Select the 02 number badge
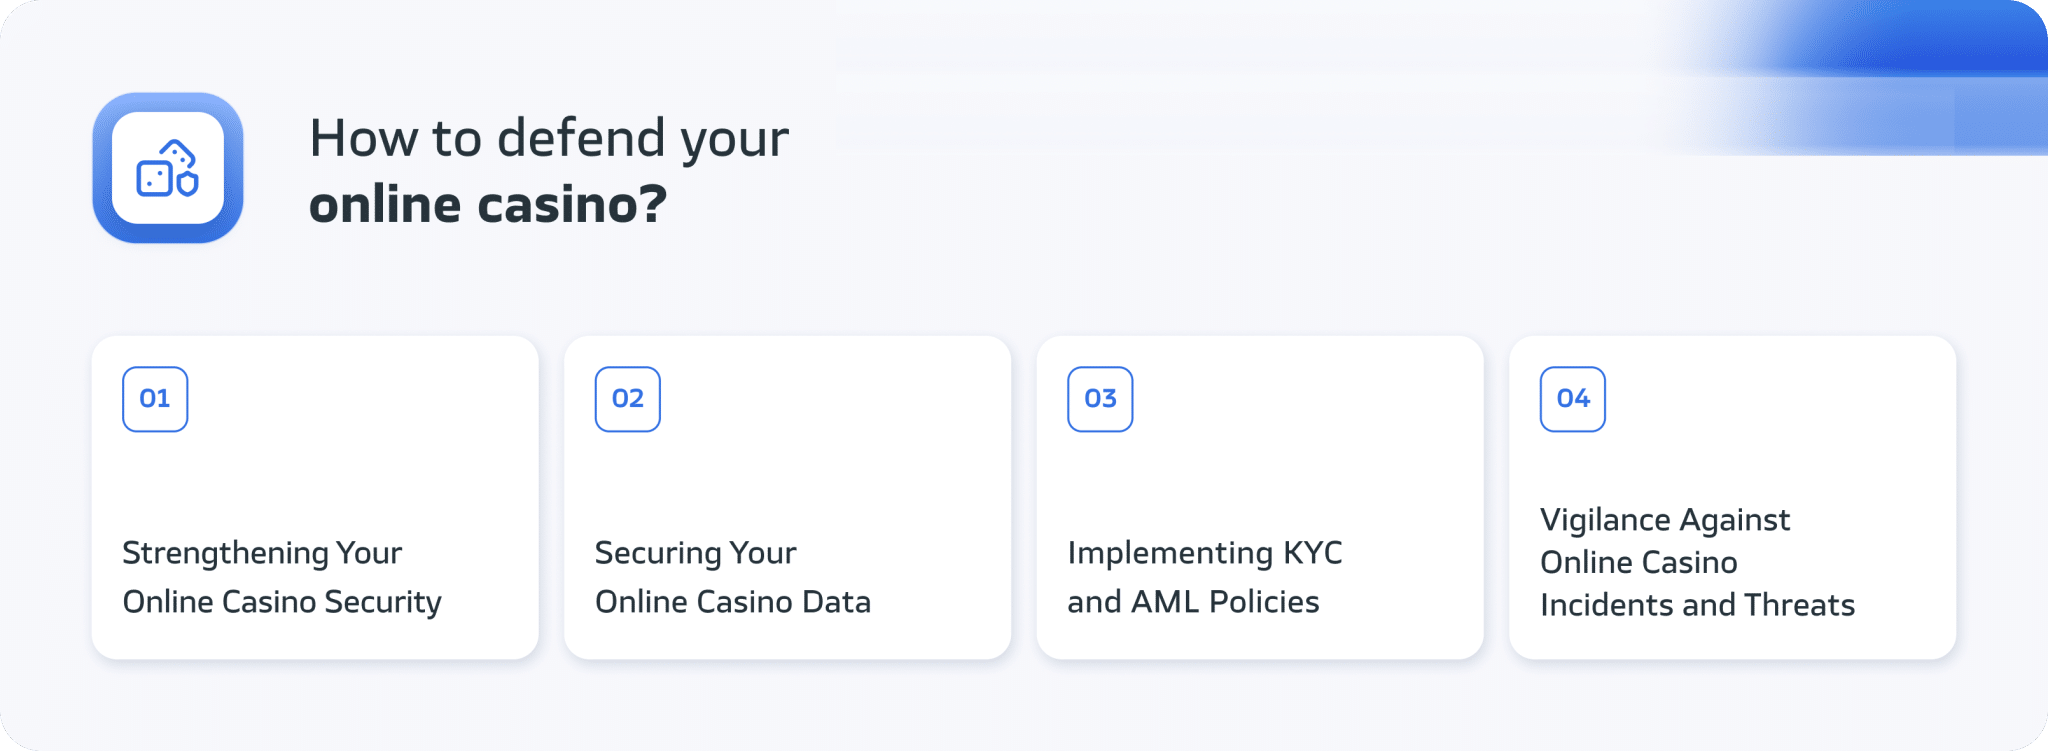The width and height of the screenshot is (2048, 751). pos(628,399)
